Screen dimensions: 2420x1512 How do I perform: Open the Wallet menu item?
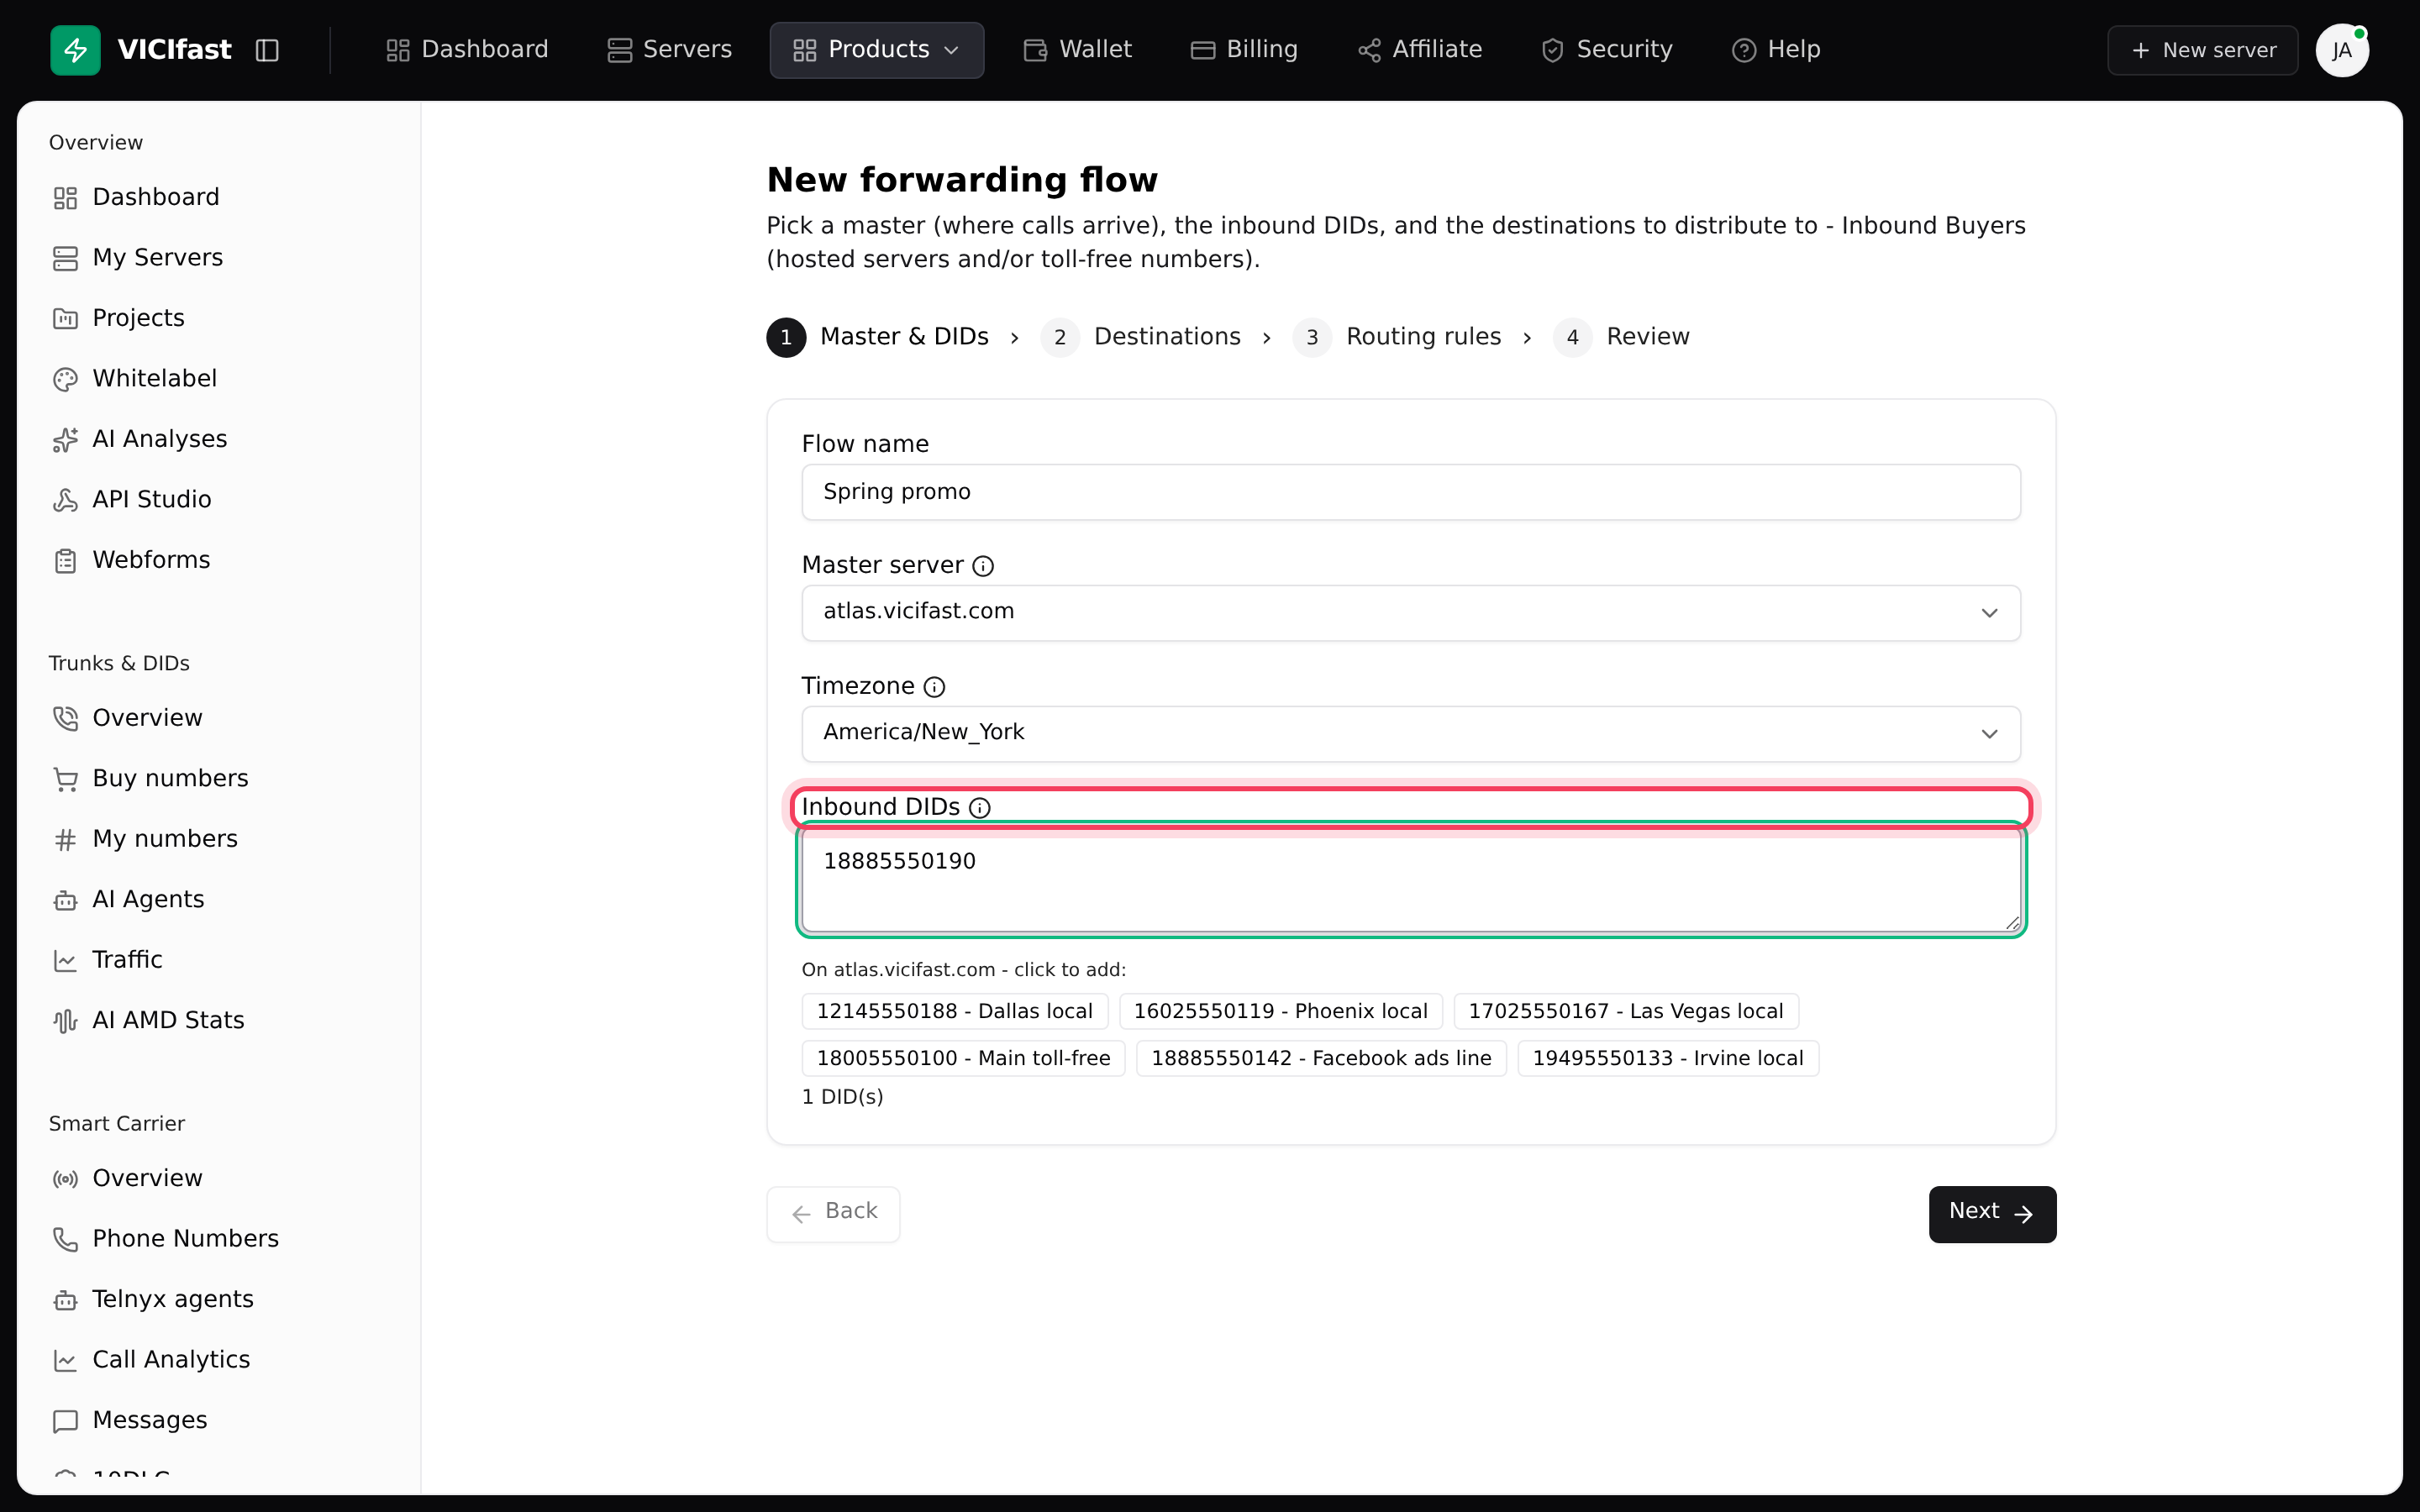pyautogui.click(x=1078, y=50)
